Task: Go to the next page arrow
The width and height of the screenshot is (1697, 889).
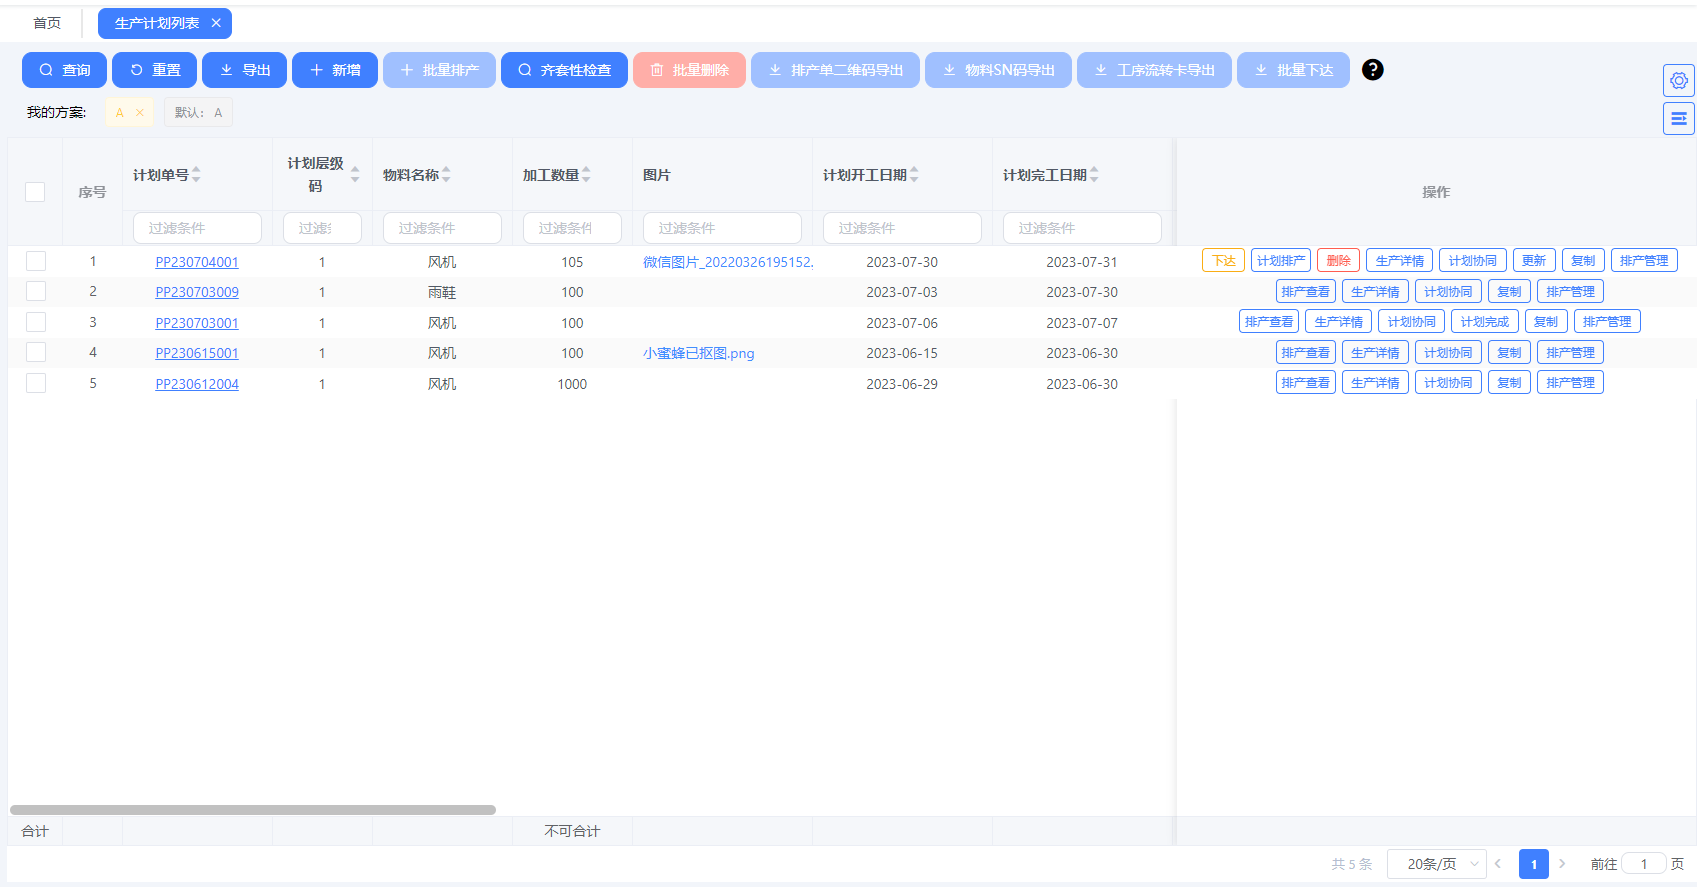Action: pos(1562,864)
